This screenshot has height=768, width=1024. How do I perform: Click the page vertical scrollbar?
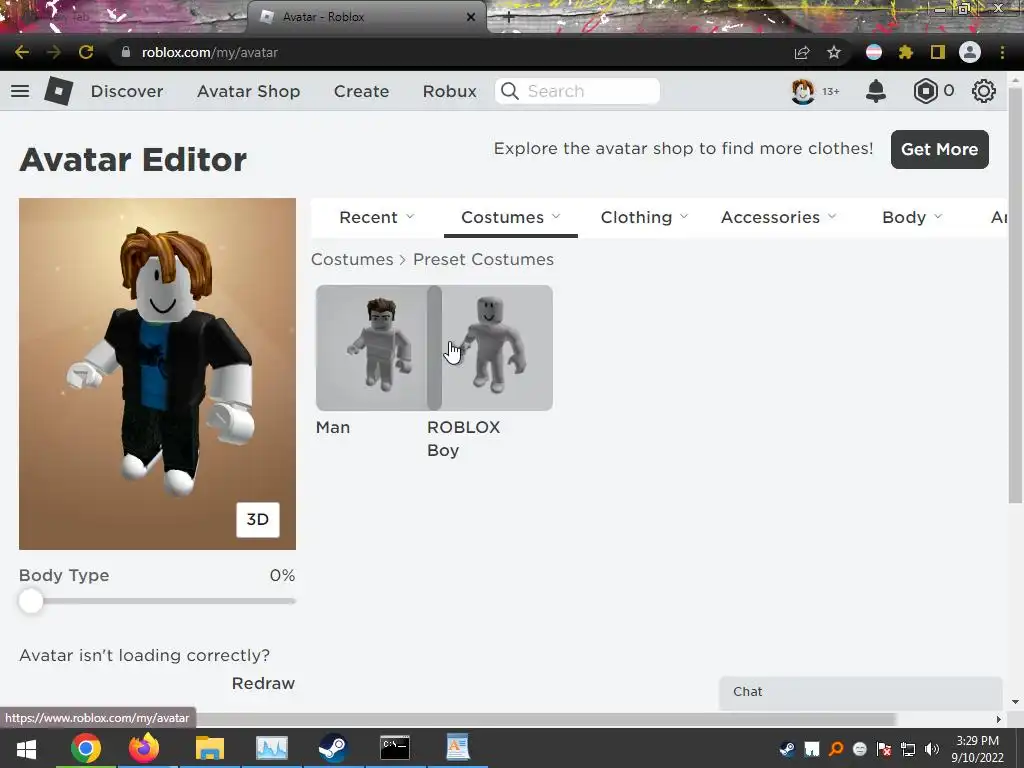[1015, 295]
